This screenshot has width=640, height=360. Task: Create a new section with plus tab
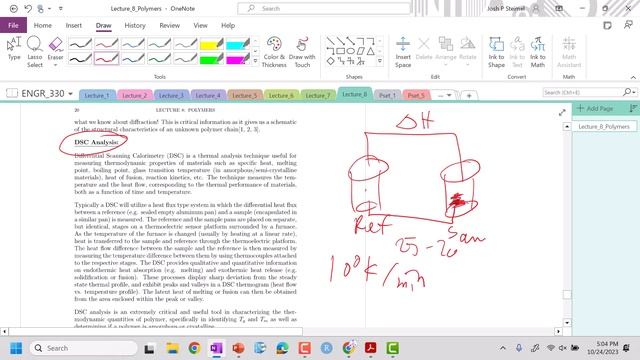469,96
